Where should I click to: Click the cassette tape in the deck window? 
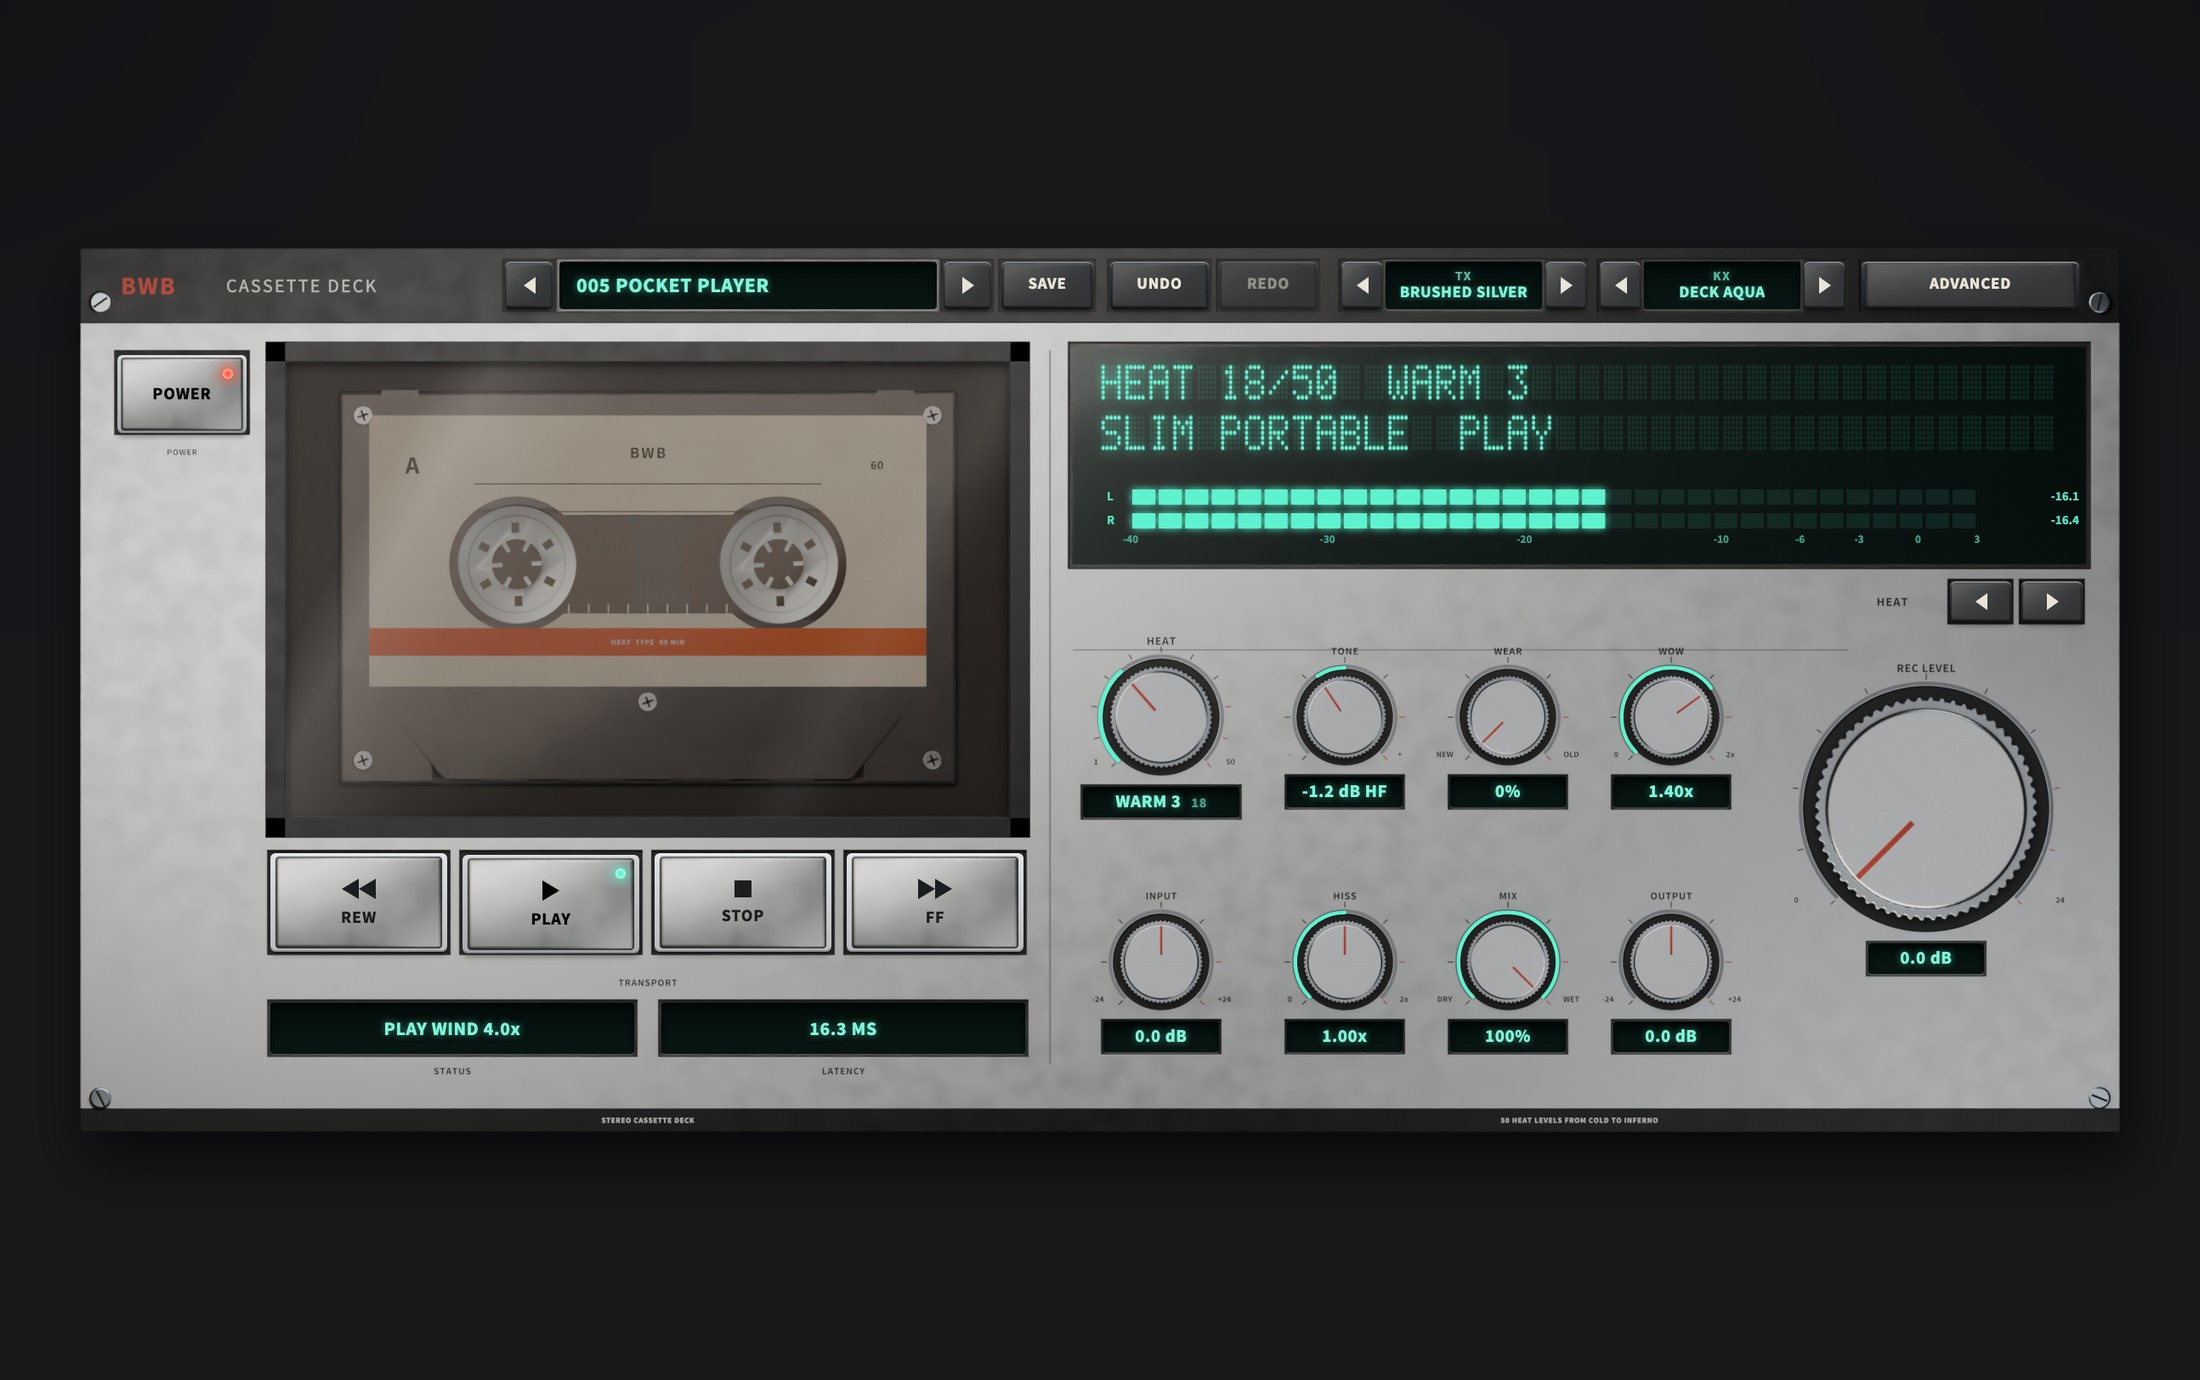647,587
